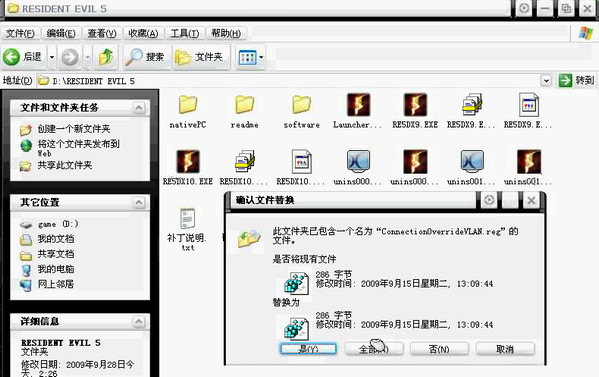Image resolution: width=599 pixels, height=377 pixels.
Task: Open the Views icon button
Action: point(247,57)
